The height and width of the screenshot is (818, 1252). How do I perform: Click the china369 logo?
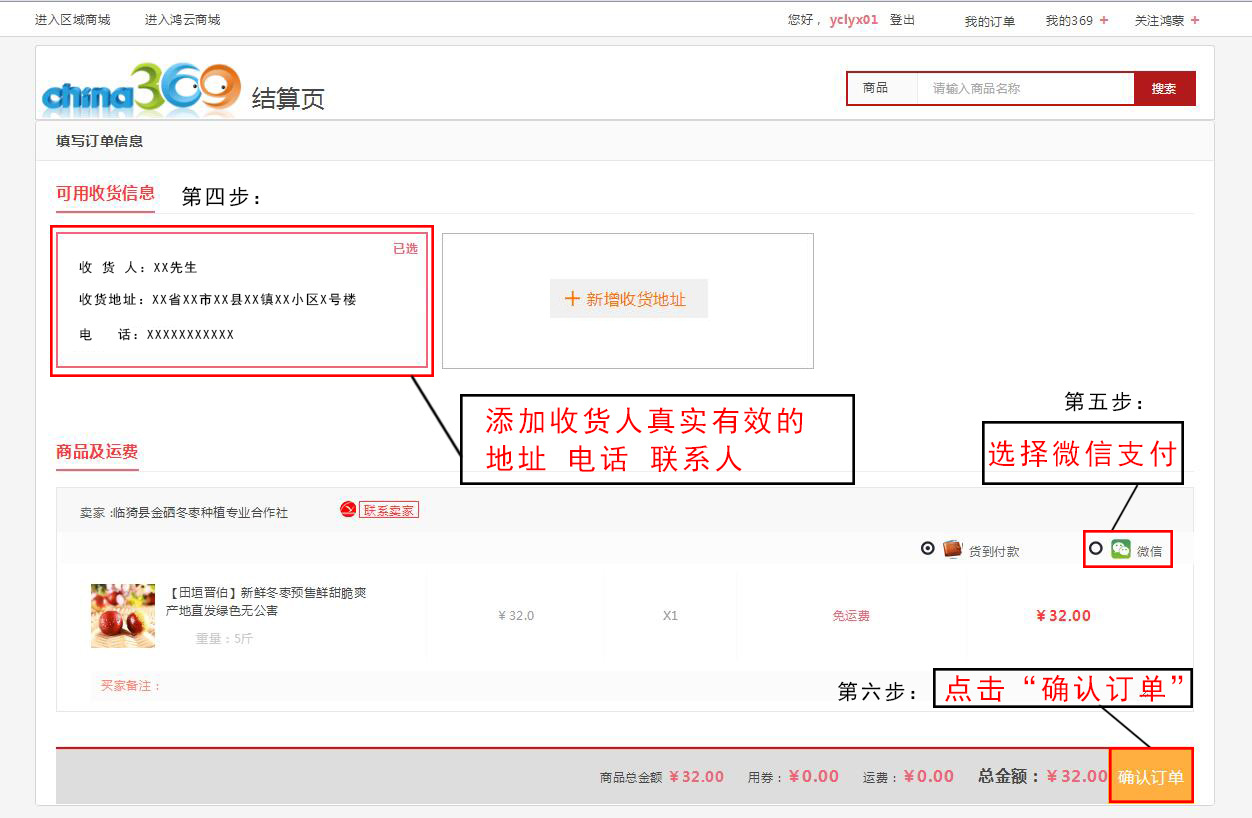pyautogui.click(x=141, y=88)
